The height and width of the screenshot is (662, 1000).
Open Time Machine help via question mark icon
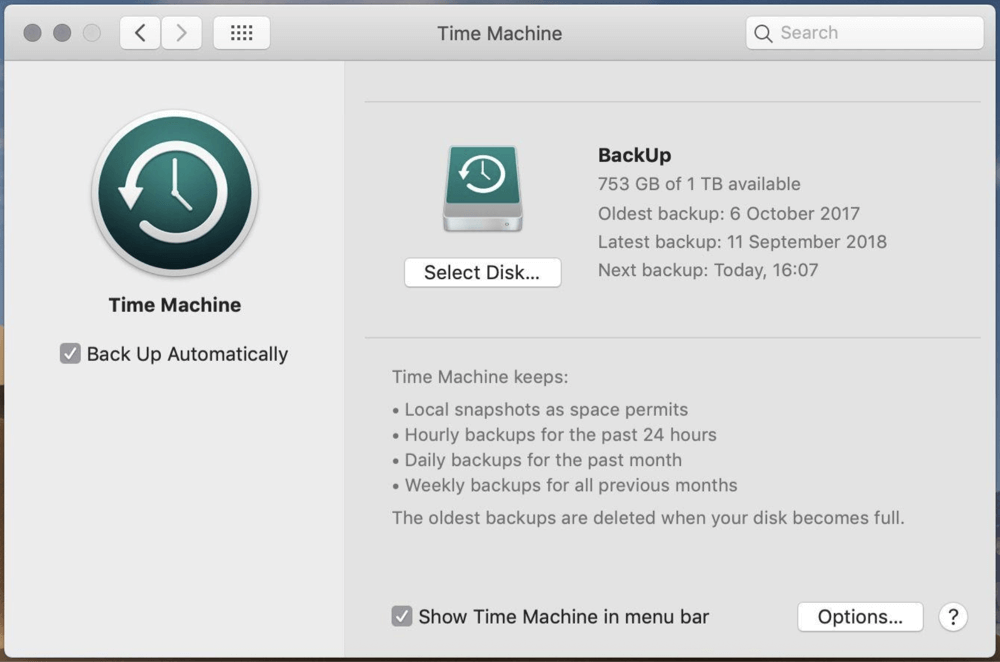[x=953, y=617]
